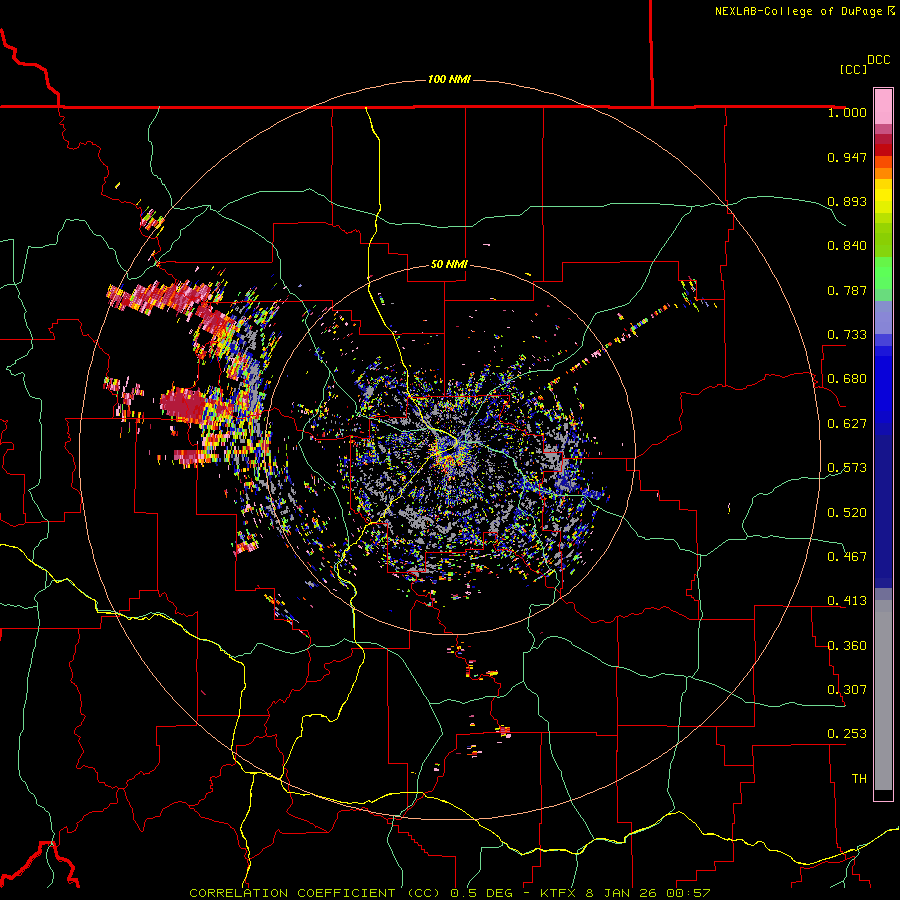
Task: Pick the lavender segment of the color bar
Action: click(x=883, y=318)
